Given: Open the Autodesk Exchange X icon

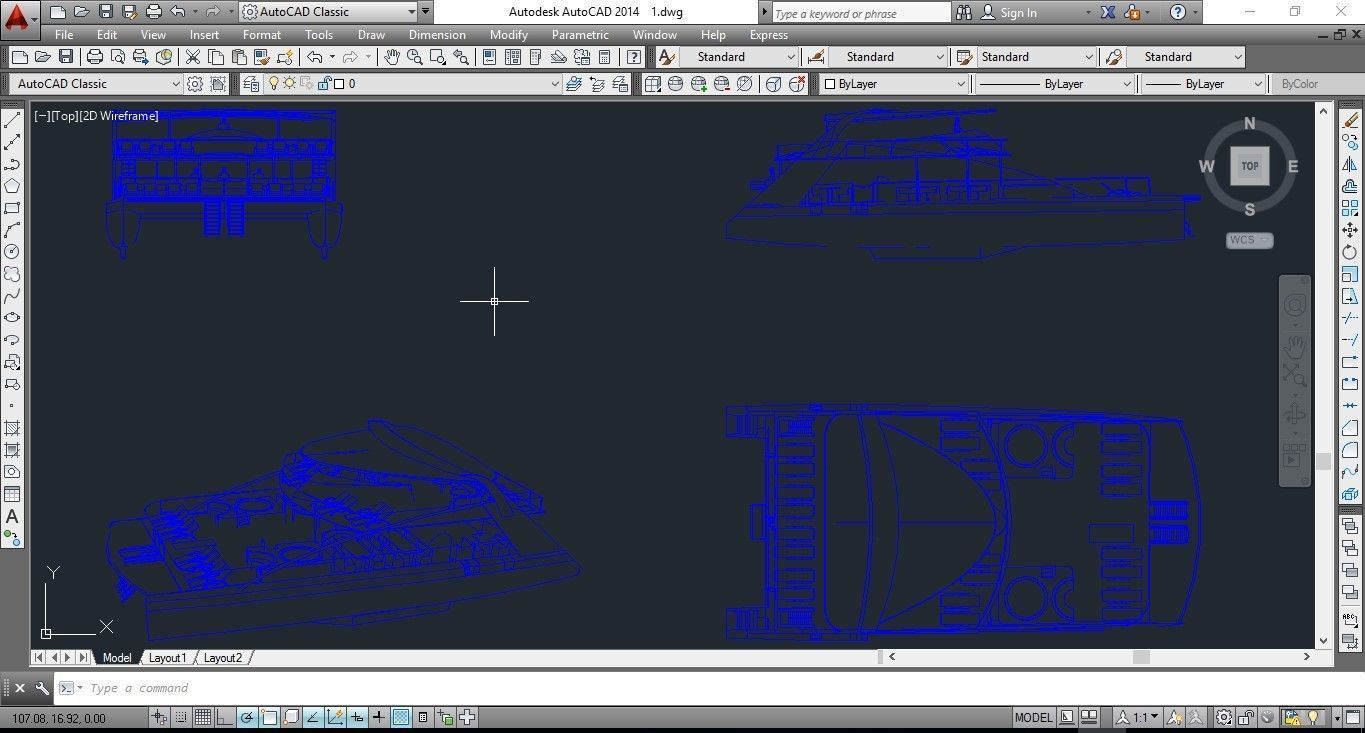Looking at the screenshot, I should pos(1108,13).
